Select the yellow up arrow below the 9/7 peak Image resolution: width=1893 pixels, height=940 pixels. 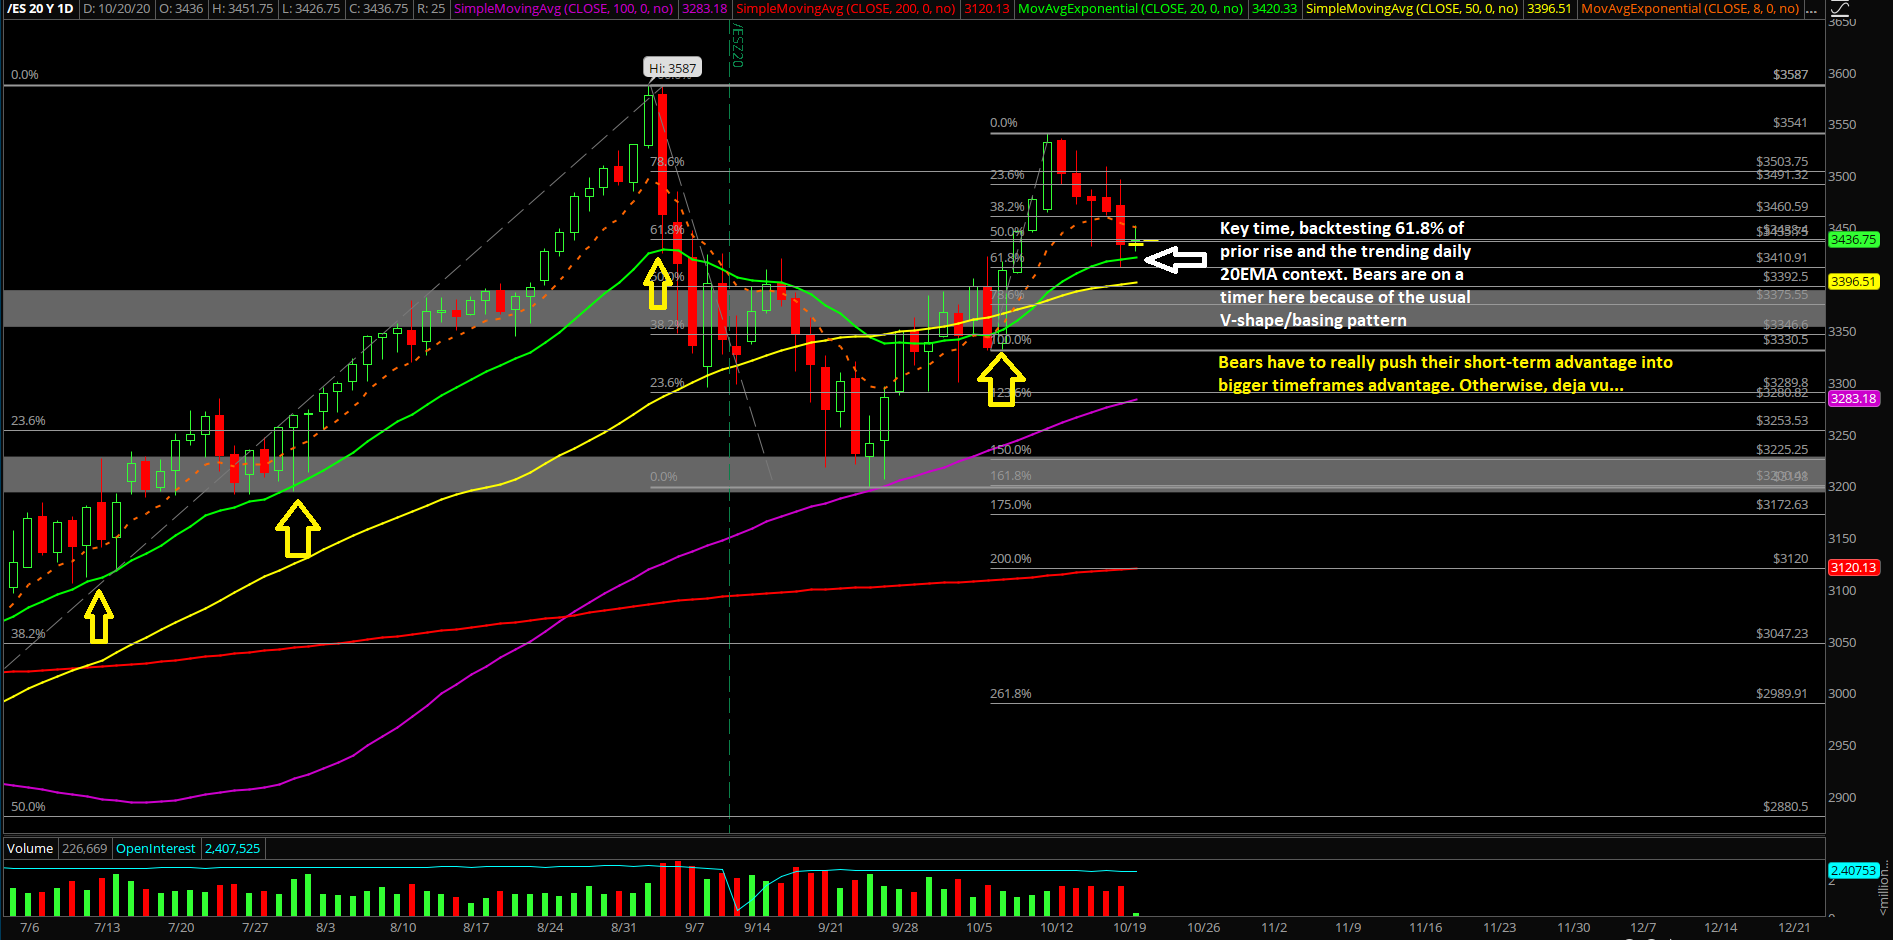[x=658, y=284]
